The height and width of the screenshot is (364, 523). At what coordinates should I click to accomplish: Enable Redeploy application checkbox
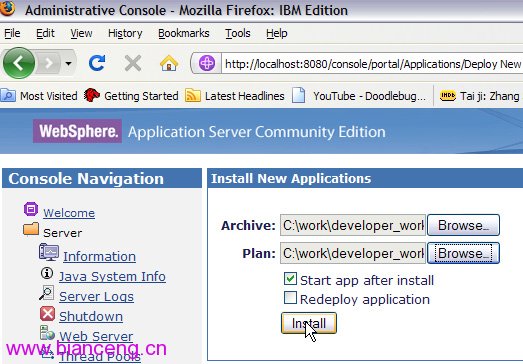point(290,298)
